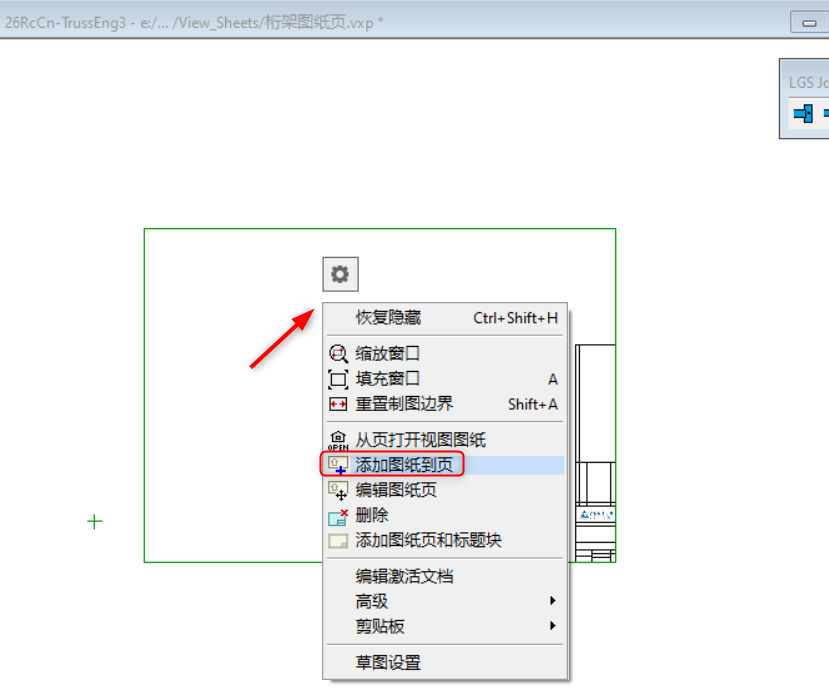
Task: Click the red 重置制图边界 icon
Action: (338, 405)
